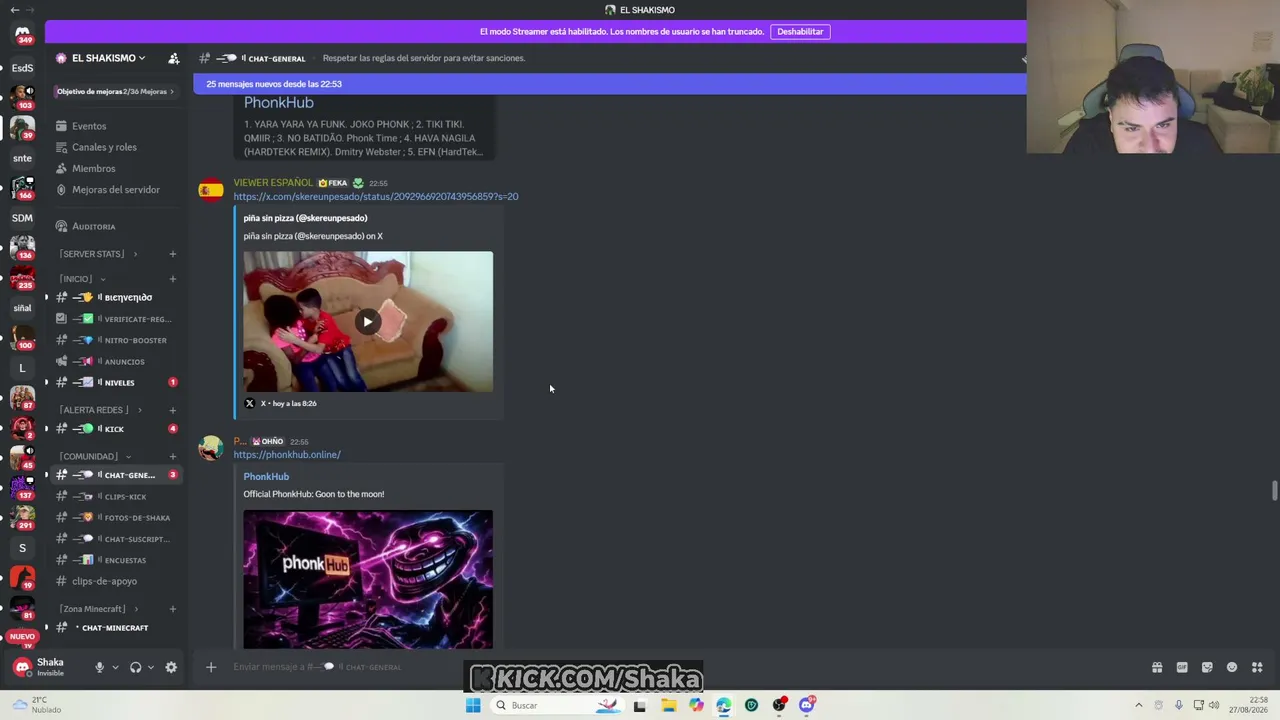The image size is (1280, 720).
Task: Deafen with the headphones button
Action: tap(135, 667)
